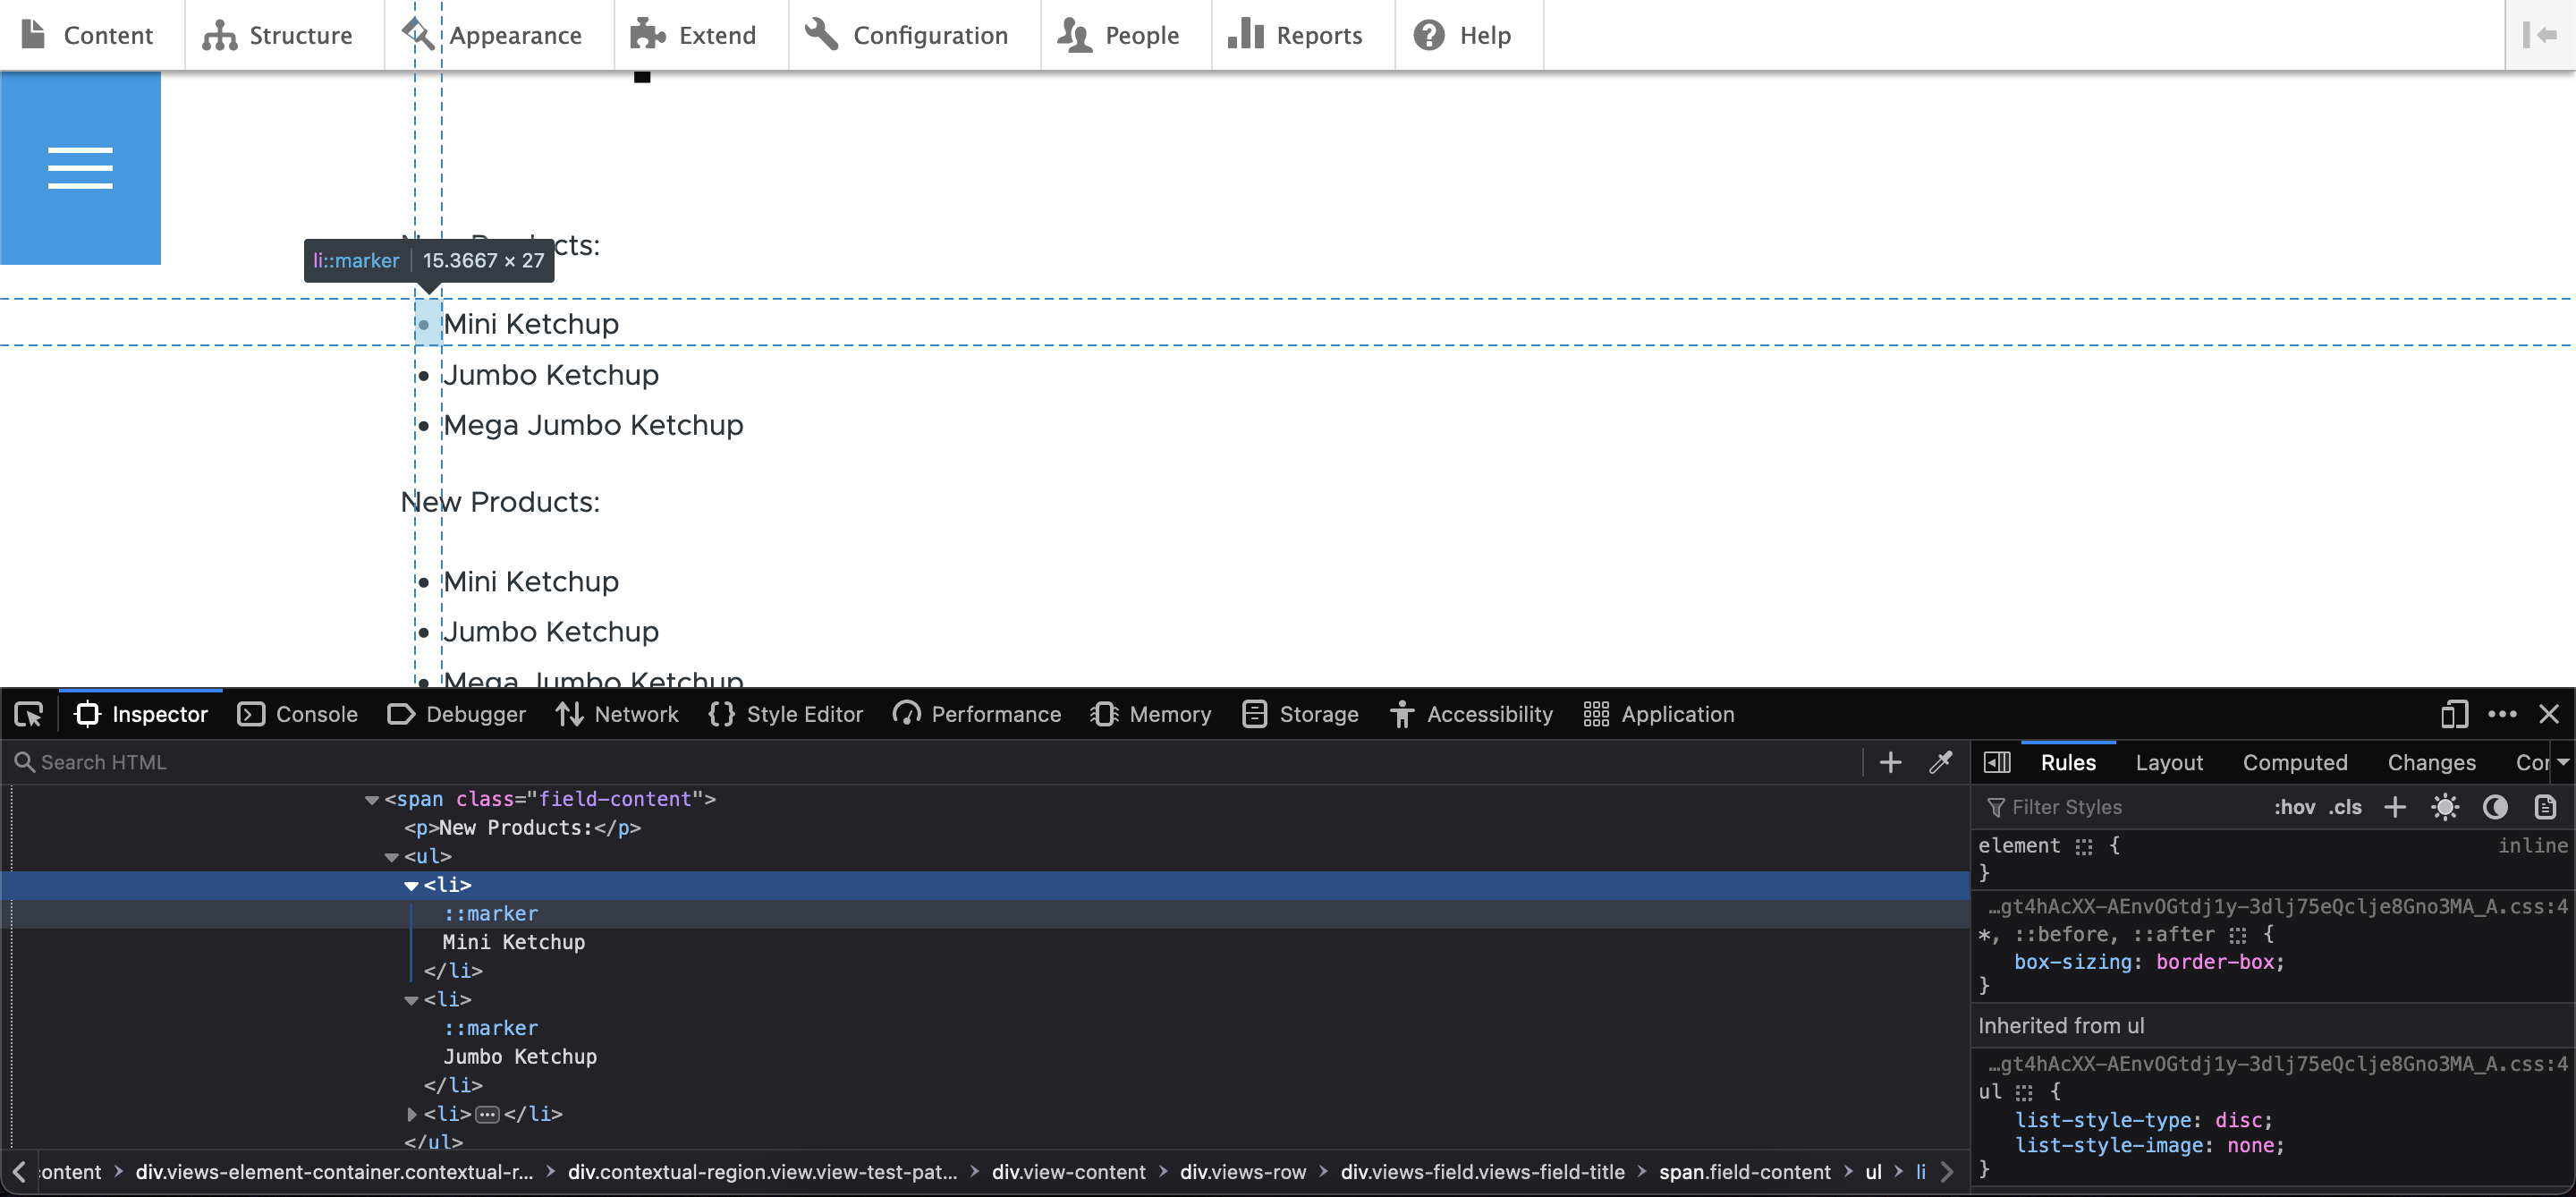The image size is (2576, 1197).
Task: Click the eyedropper color picker icon
Action: (x=1940, y=762)
